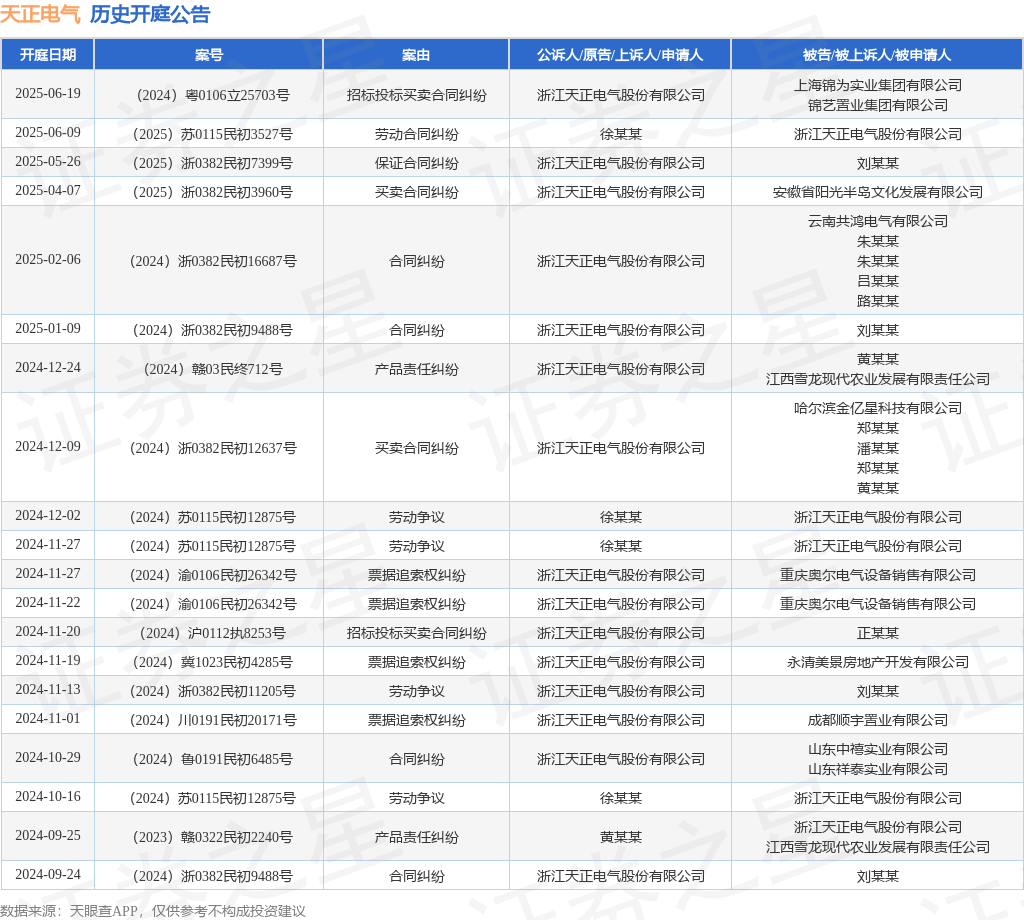Click the date 2024-12-24
The height and width of the screenshot is (920, 1024).
48,368
